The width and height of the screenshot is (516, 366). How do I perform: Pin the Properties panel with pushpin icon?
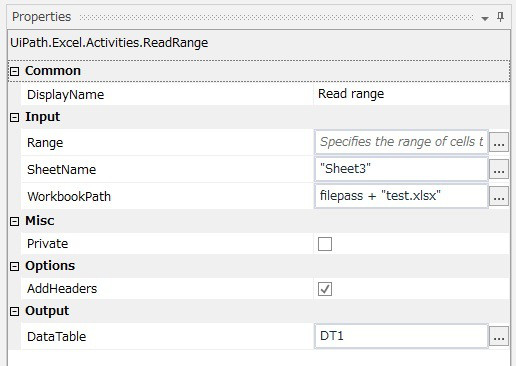[x=500, y=17]
